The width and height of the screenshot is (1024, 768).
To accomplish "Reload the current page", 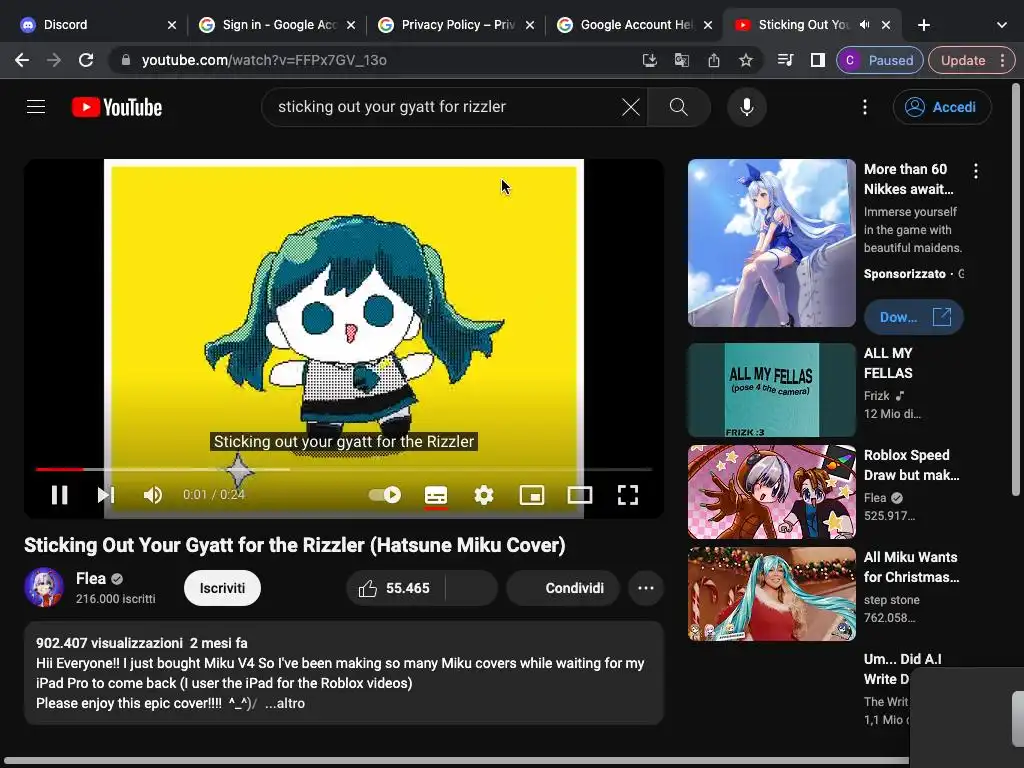I will click(86, 60).
